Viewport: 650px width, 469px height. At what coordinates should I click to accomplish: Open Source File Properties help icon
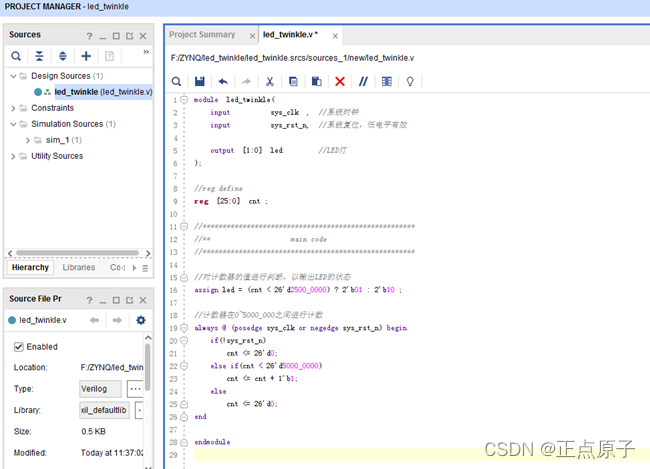(90, 300)
